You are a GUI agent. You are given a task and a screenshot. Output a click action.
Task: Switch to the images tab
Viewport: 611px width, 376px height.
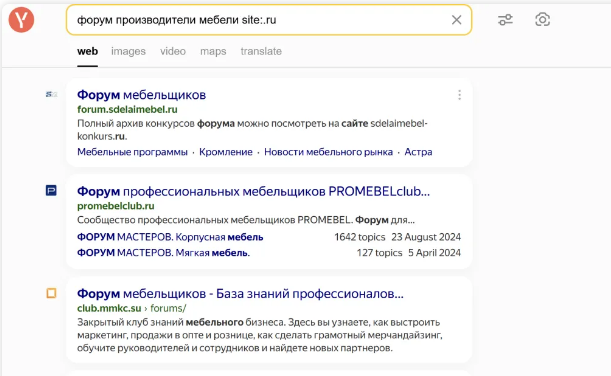(x=128, y=51)
